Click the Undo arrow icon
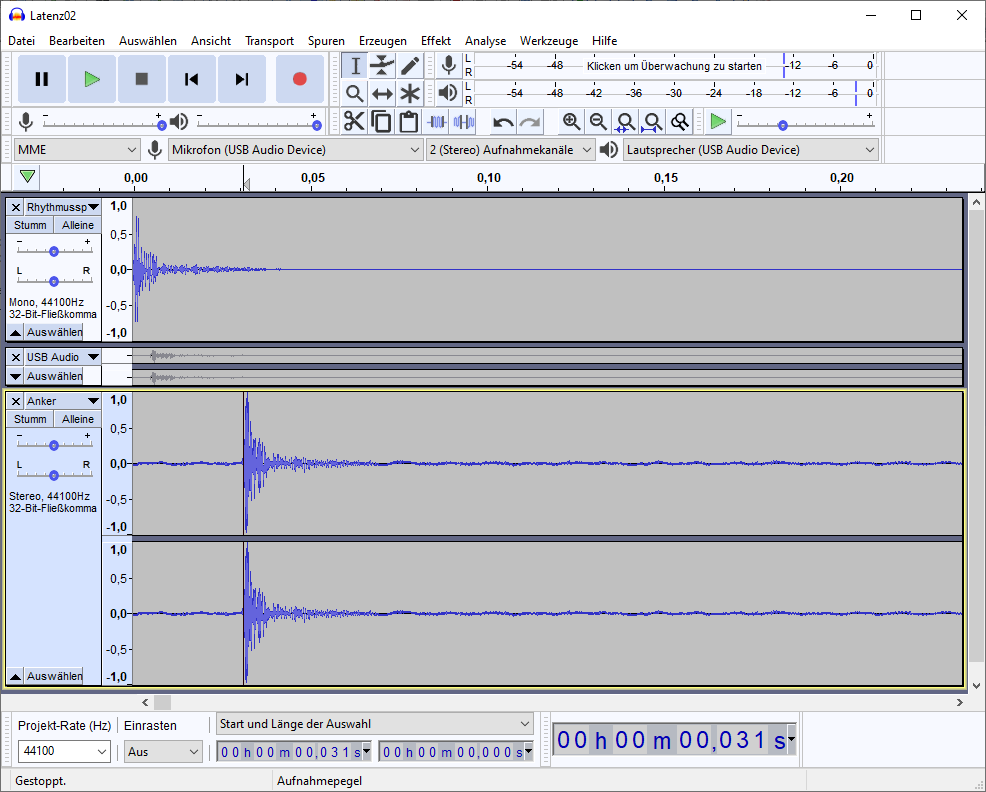 [503, 122]
